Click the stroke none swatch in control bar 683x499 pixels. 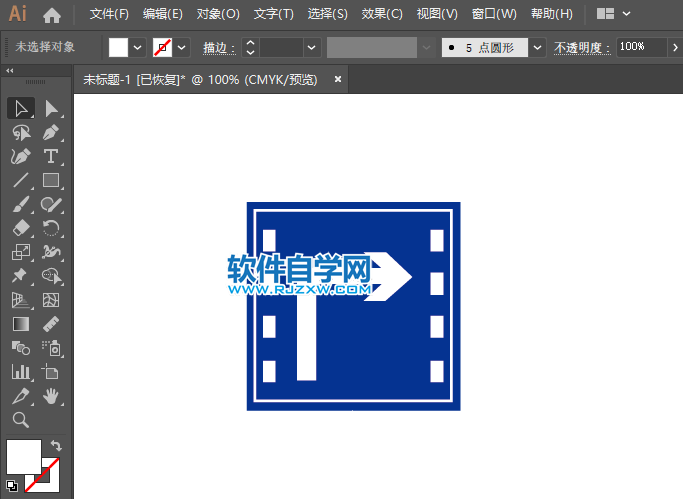coord(162,47)
